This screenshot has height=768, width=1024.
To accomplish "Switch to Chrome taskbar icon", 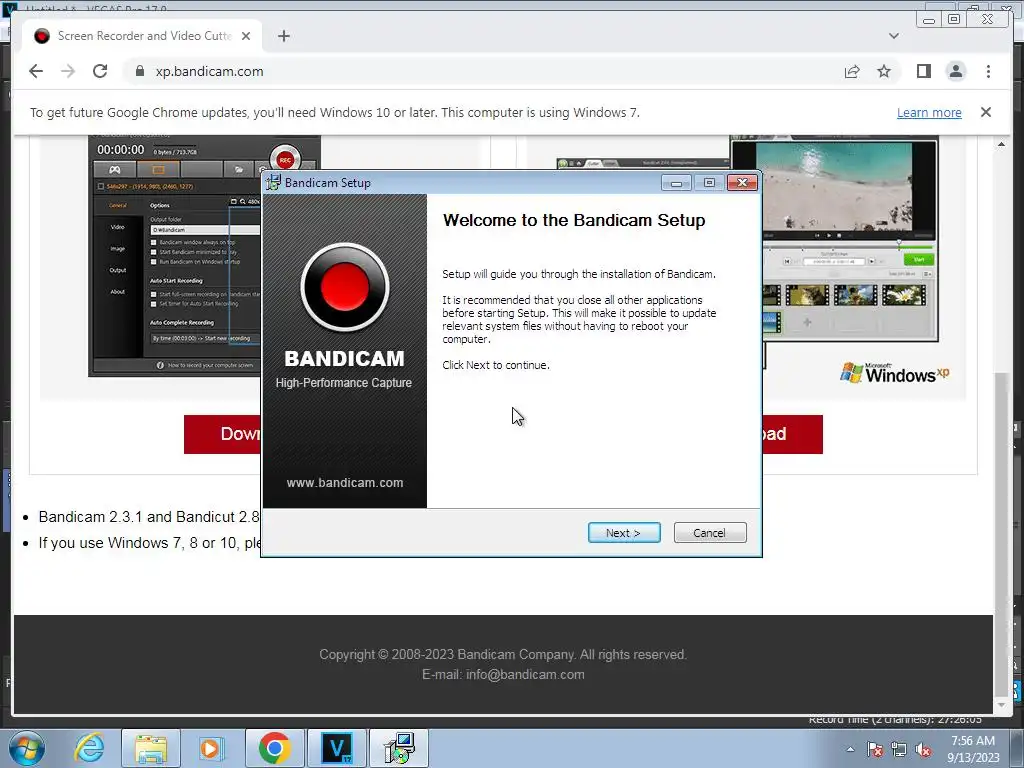I will click(x=274, y=748).
